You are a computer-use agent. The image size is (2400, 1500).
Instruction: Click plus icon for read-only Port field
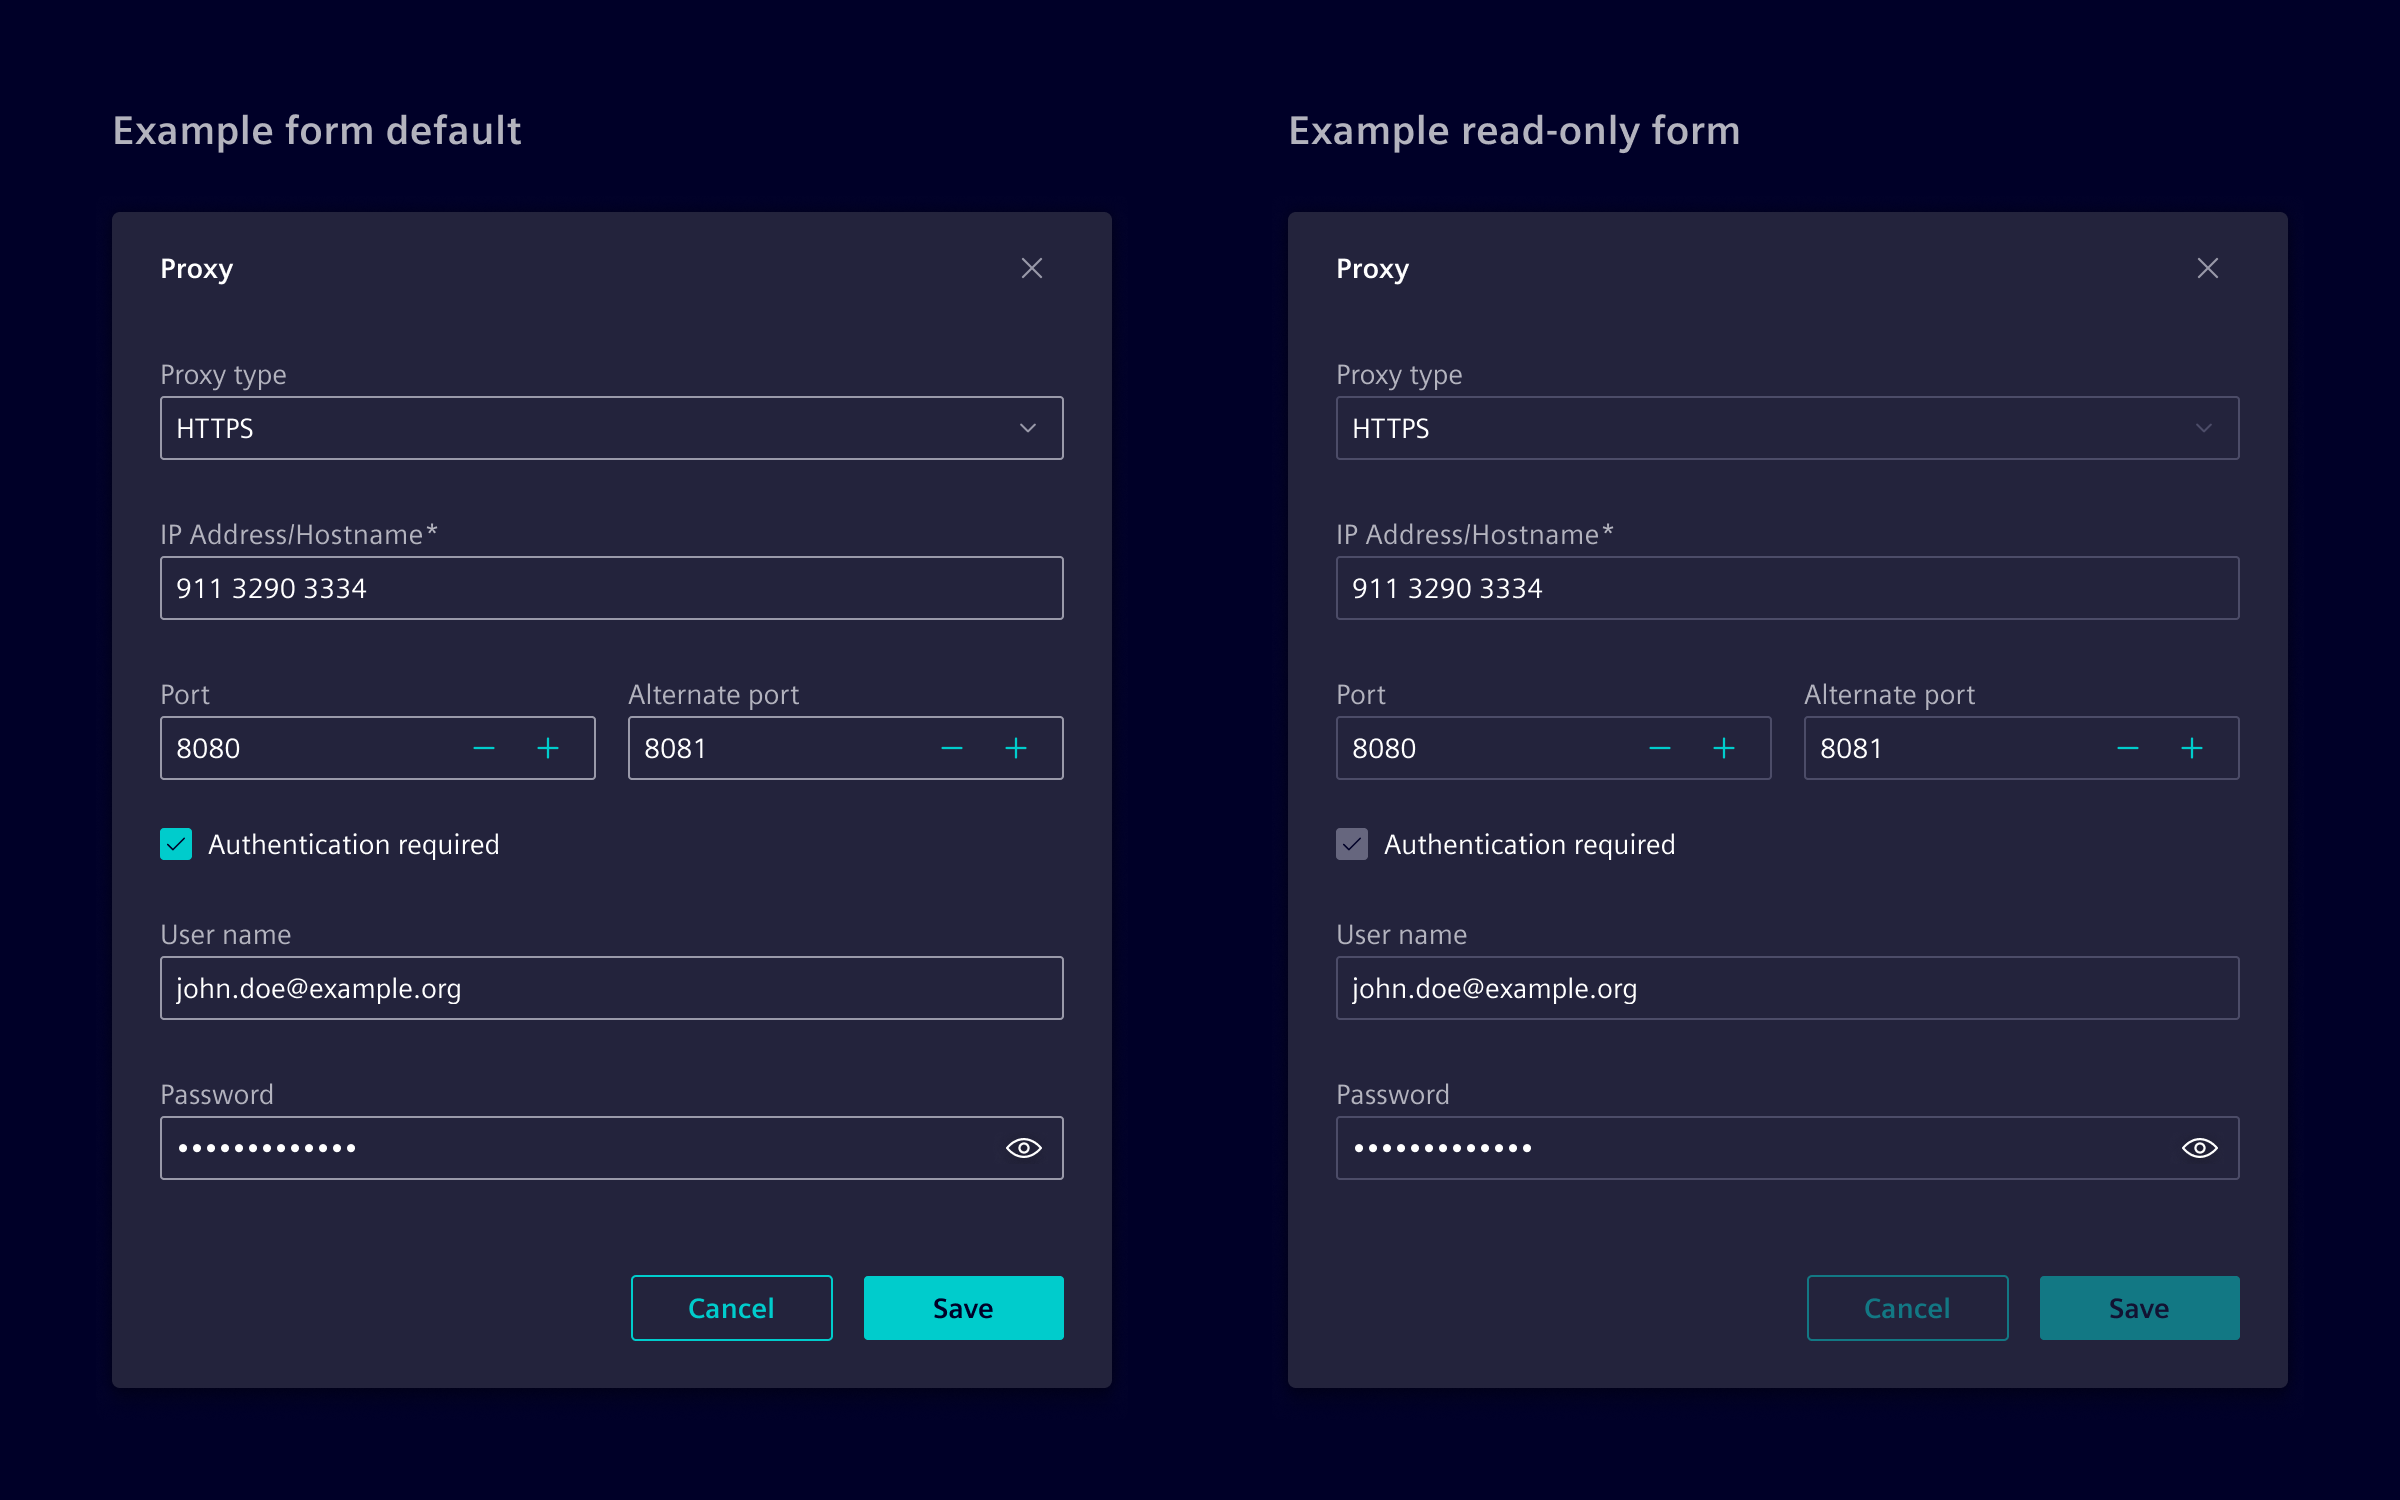click(x=1723, y=748)
